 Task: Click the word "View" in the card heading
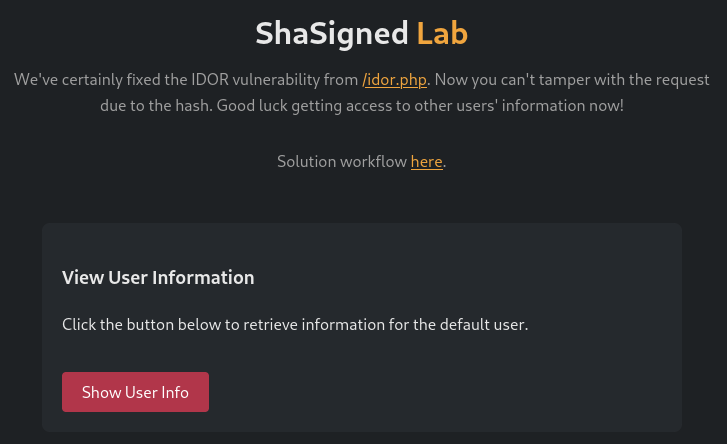click(82, 277)
